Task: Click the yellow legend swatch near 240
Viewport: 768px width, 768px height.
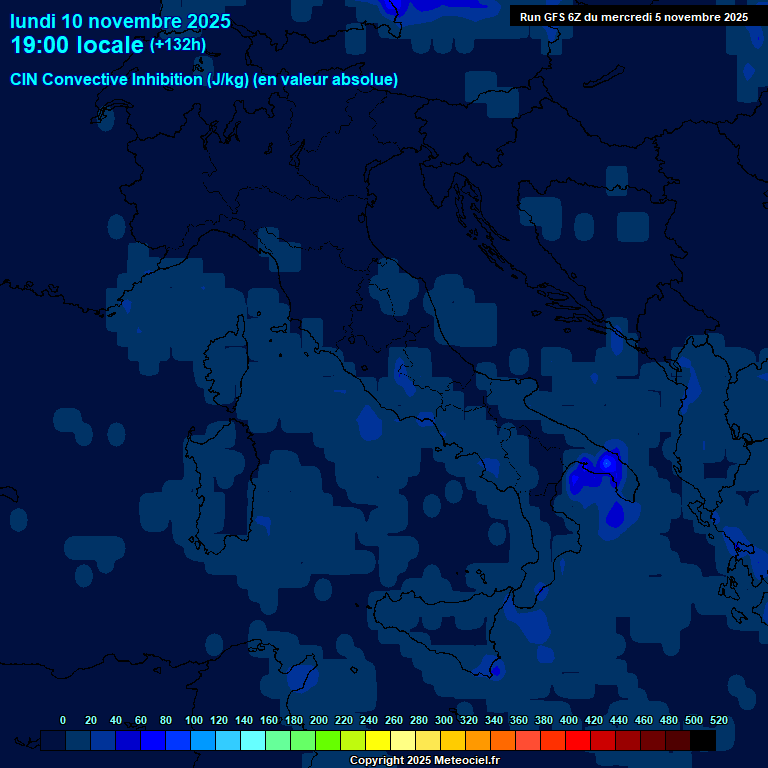Action: pyautogui.click(x=378, y=740)
